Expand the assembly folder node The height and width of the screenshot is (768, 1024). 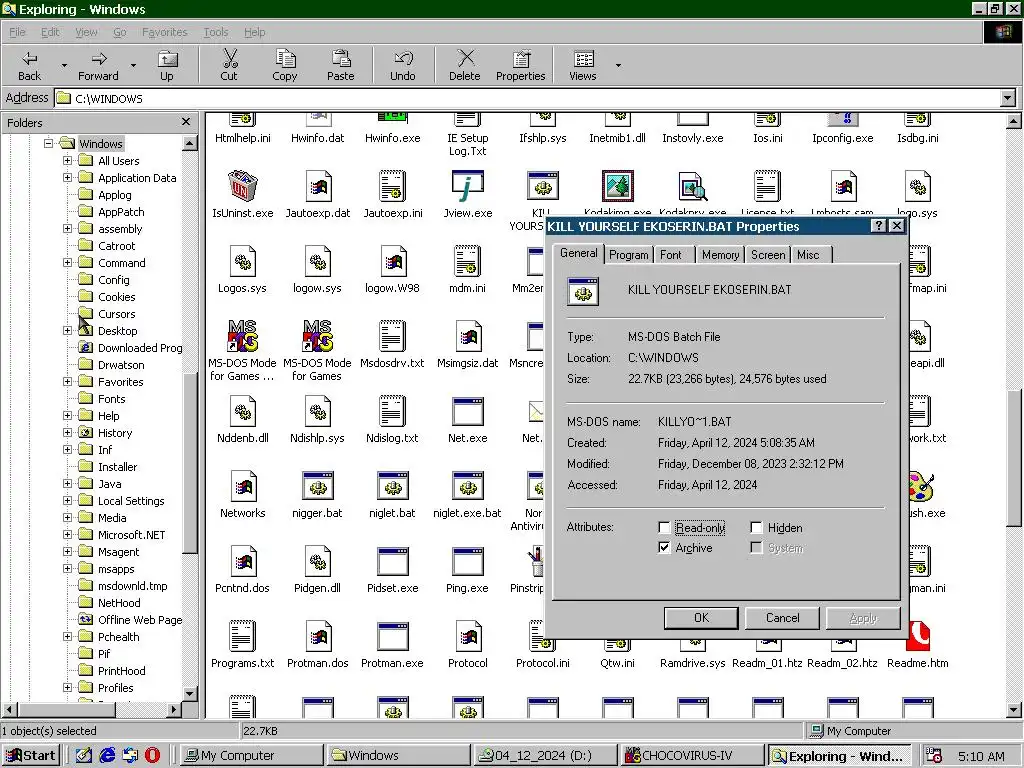(x=67, y=229)
